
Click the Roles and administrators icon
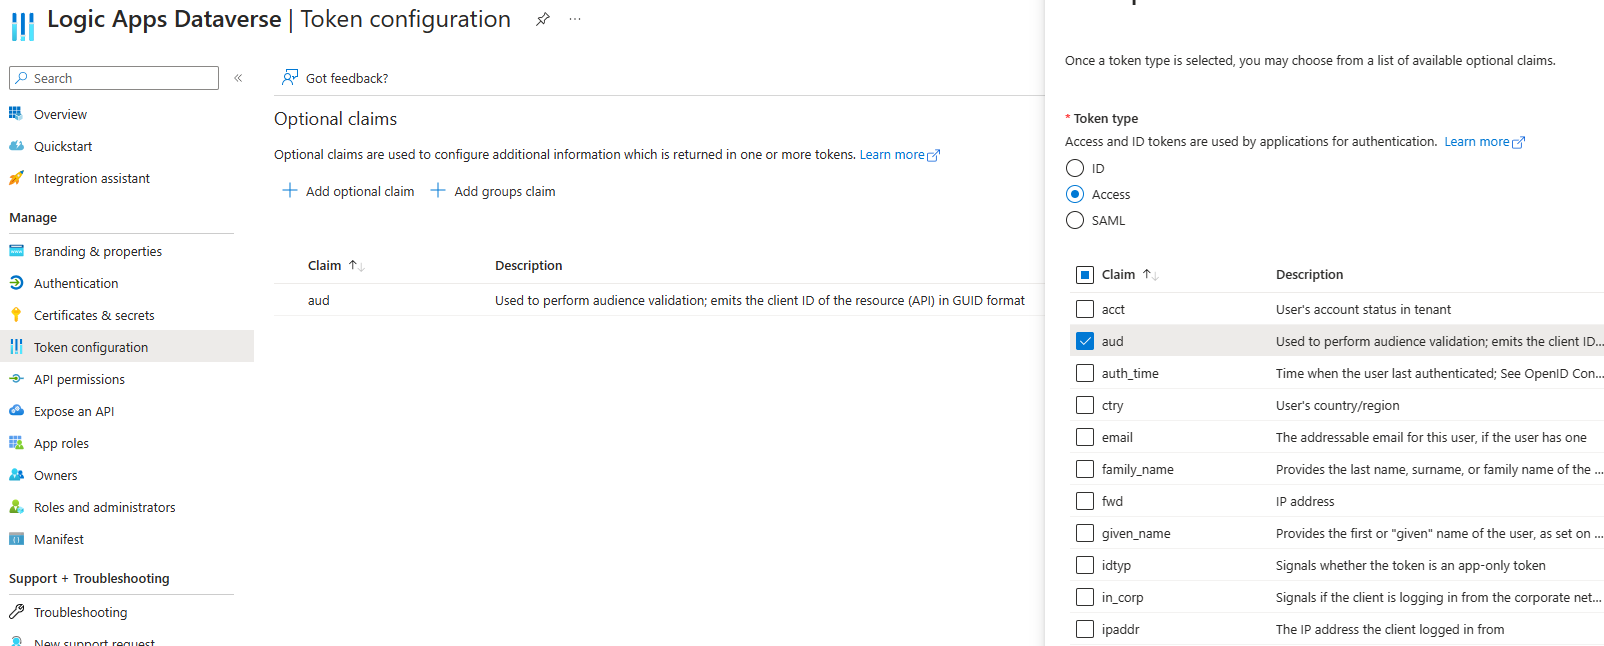click(16, 507)
